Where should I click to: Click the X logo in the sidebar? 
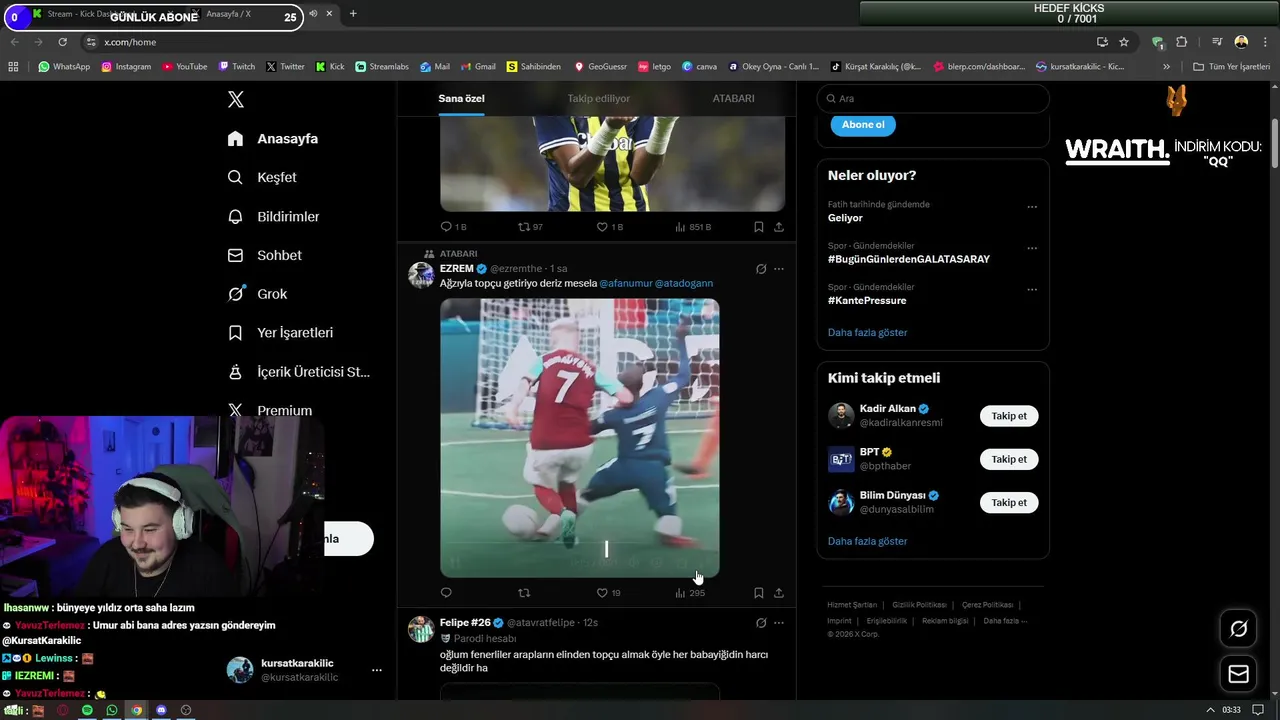tap(236, 99)
